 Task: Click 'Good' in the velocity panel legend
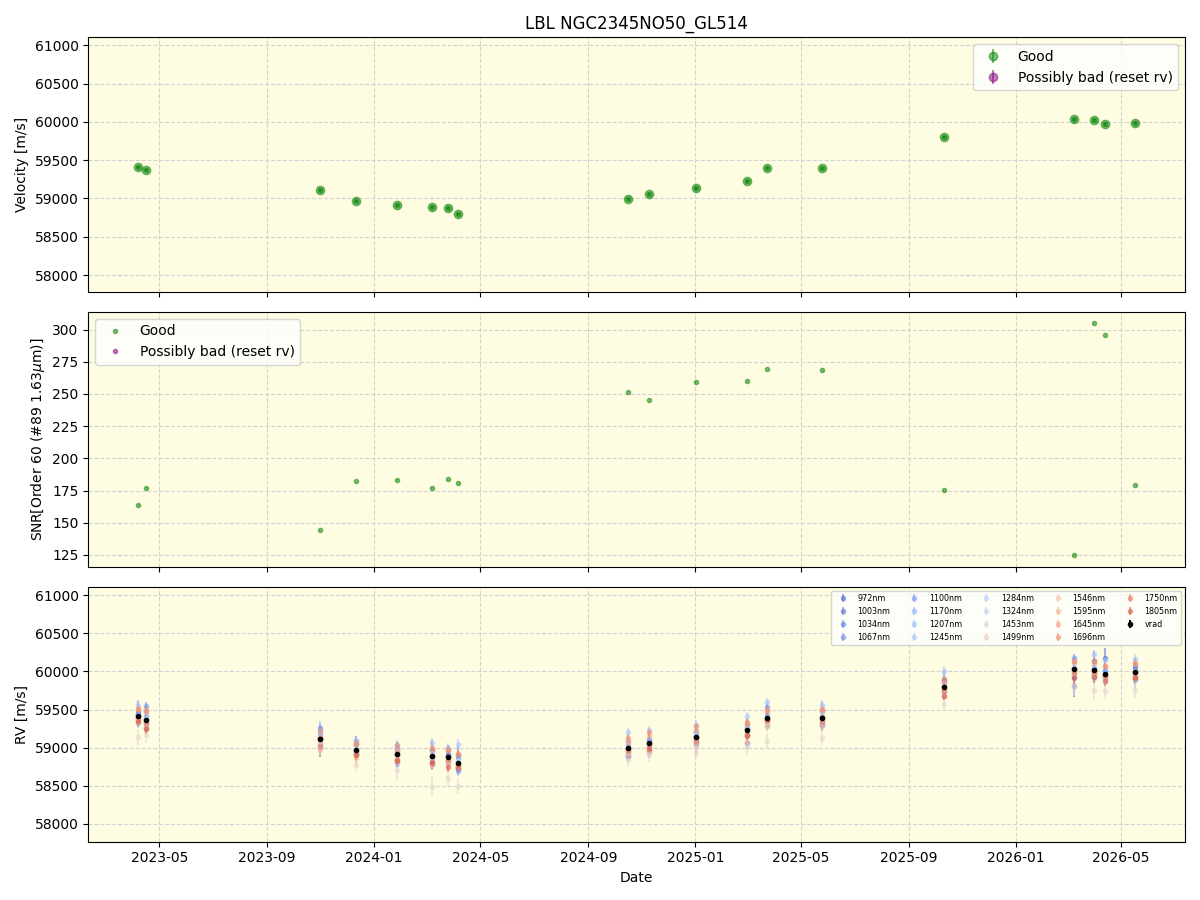click(x=1035, y=57)
